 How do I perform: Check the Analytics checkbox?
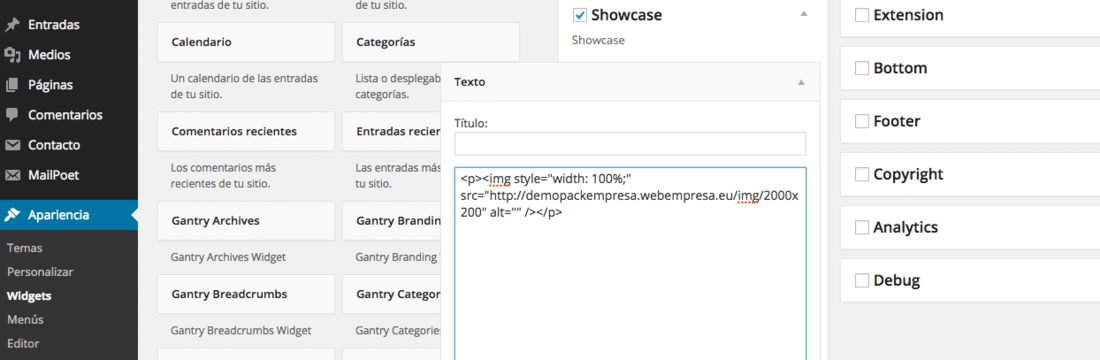[x=861, y=227]
